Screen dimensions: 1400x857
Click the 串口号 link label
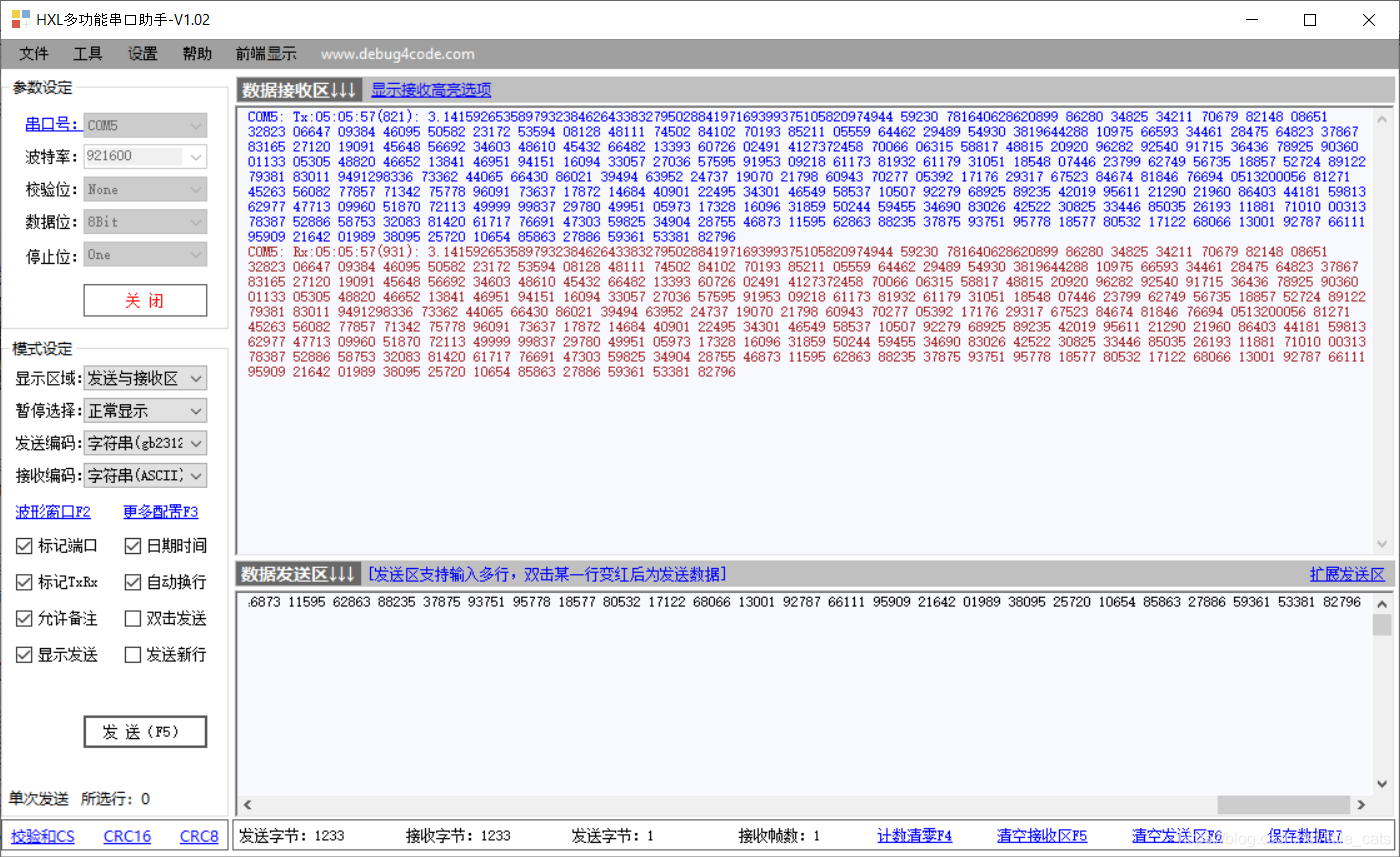click(54, 125)
